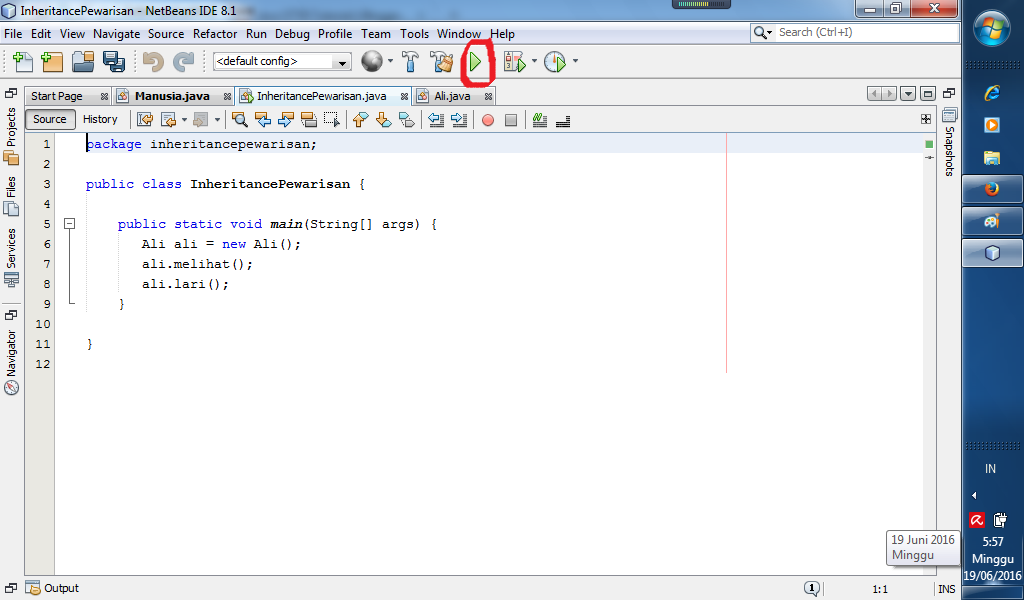Switch the editor to History view

[100, 119]
